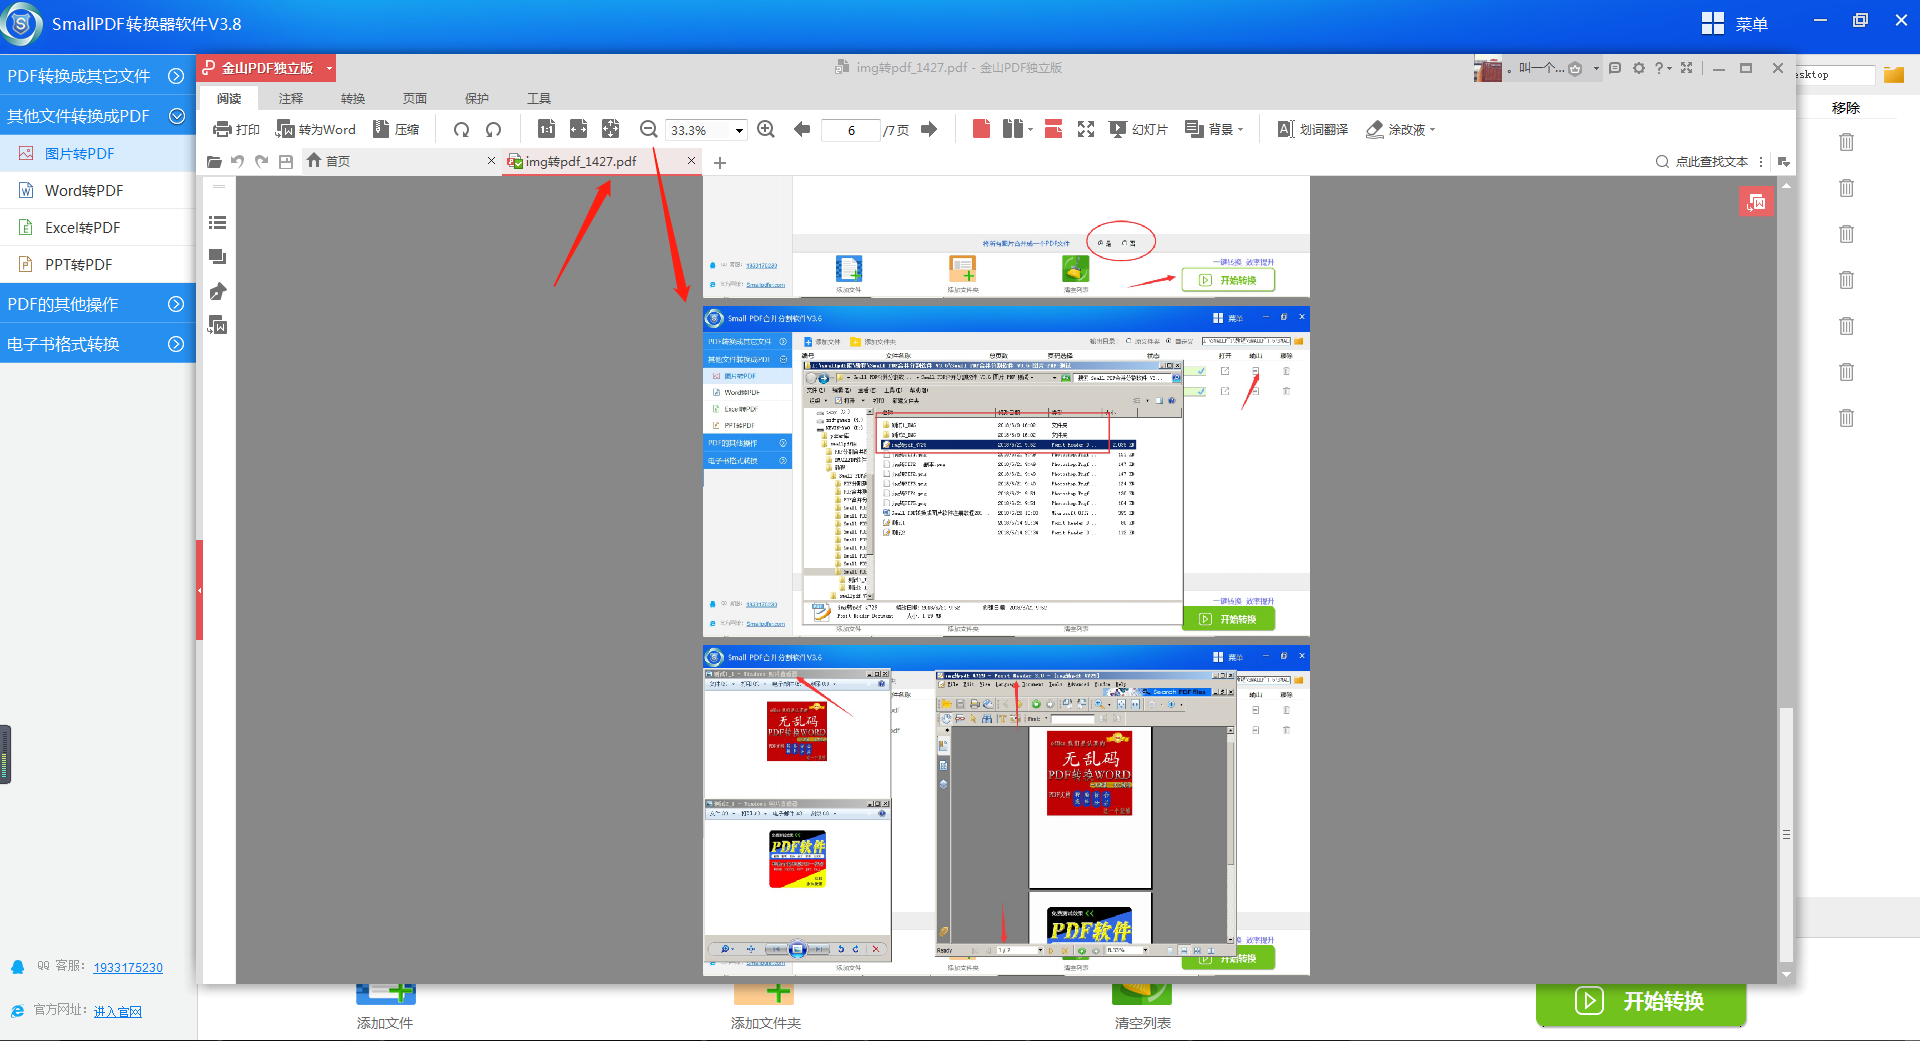
Task: Print the PDF with 打印
Action: pos(236,129)
